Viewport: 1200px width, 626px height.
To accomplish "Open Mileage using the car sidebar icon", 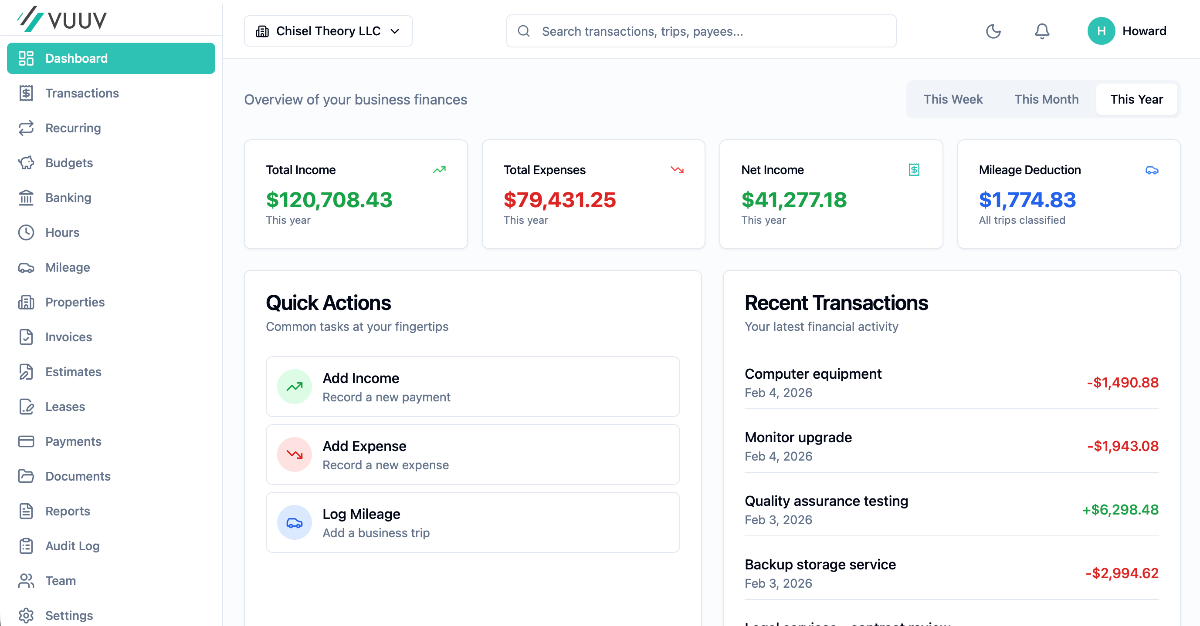I will tap(26, 267).
